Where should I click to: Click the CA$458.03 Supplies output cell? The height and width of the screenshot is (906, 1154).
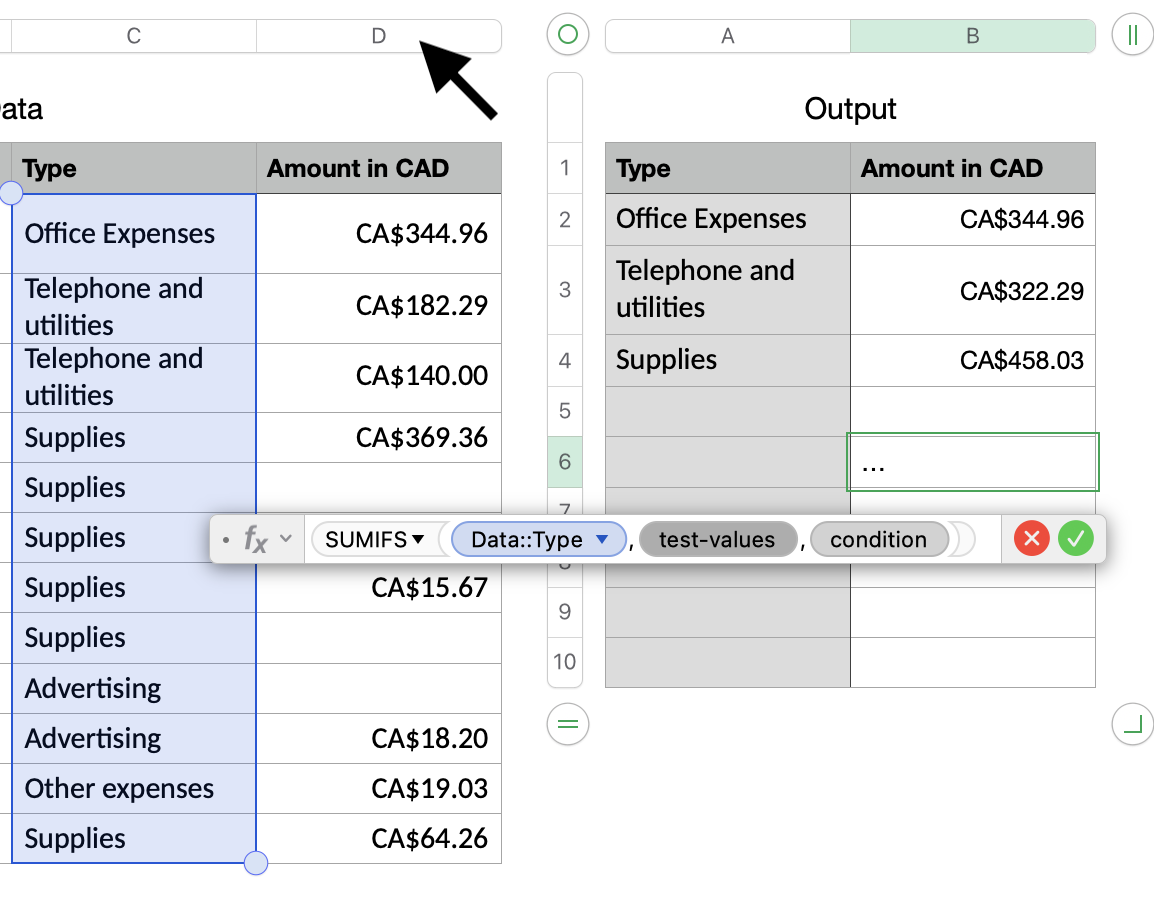972,360
